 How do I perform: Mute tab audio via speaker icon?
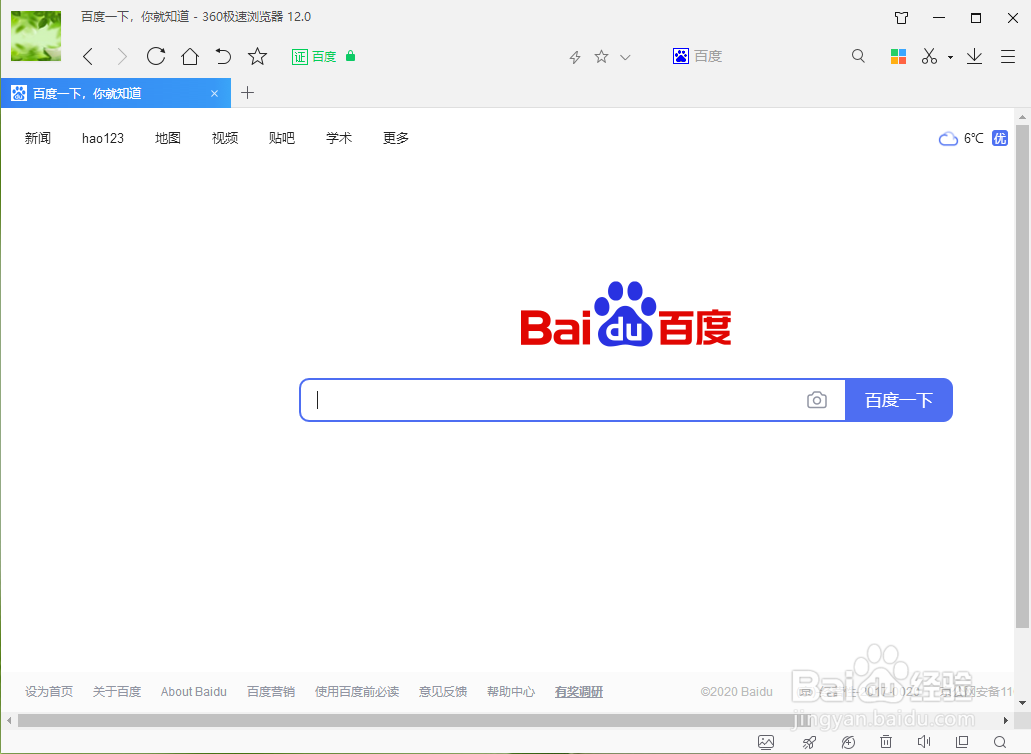[924, 742]
